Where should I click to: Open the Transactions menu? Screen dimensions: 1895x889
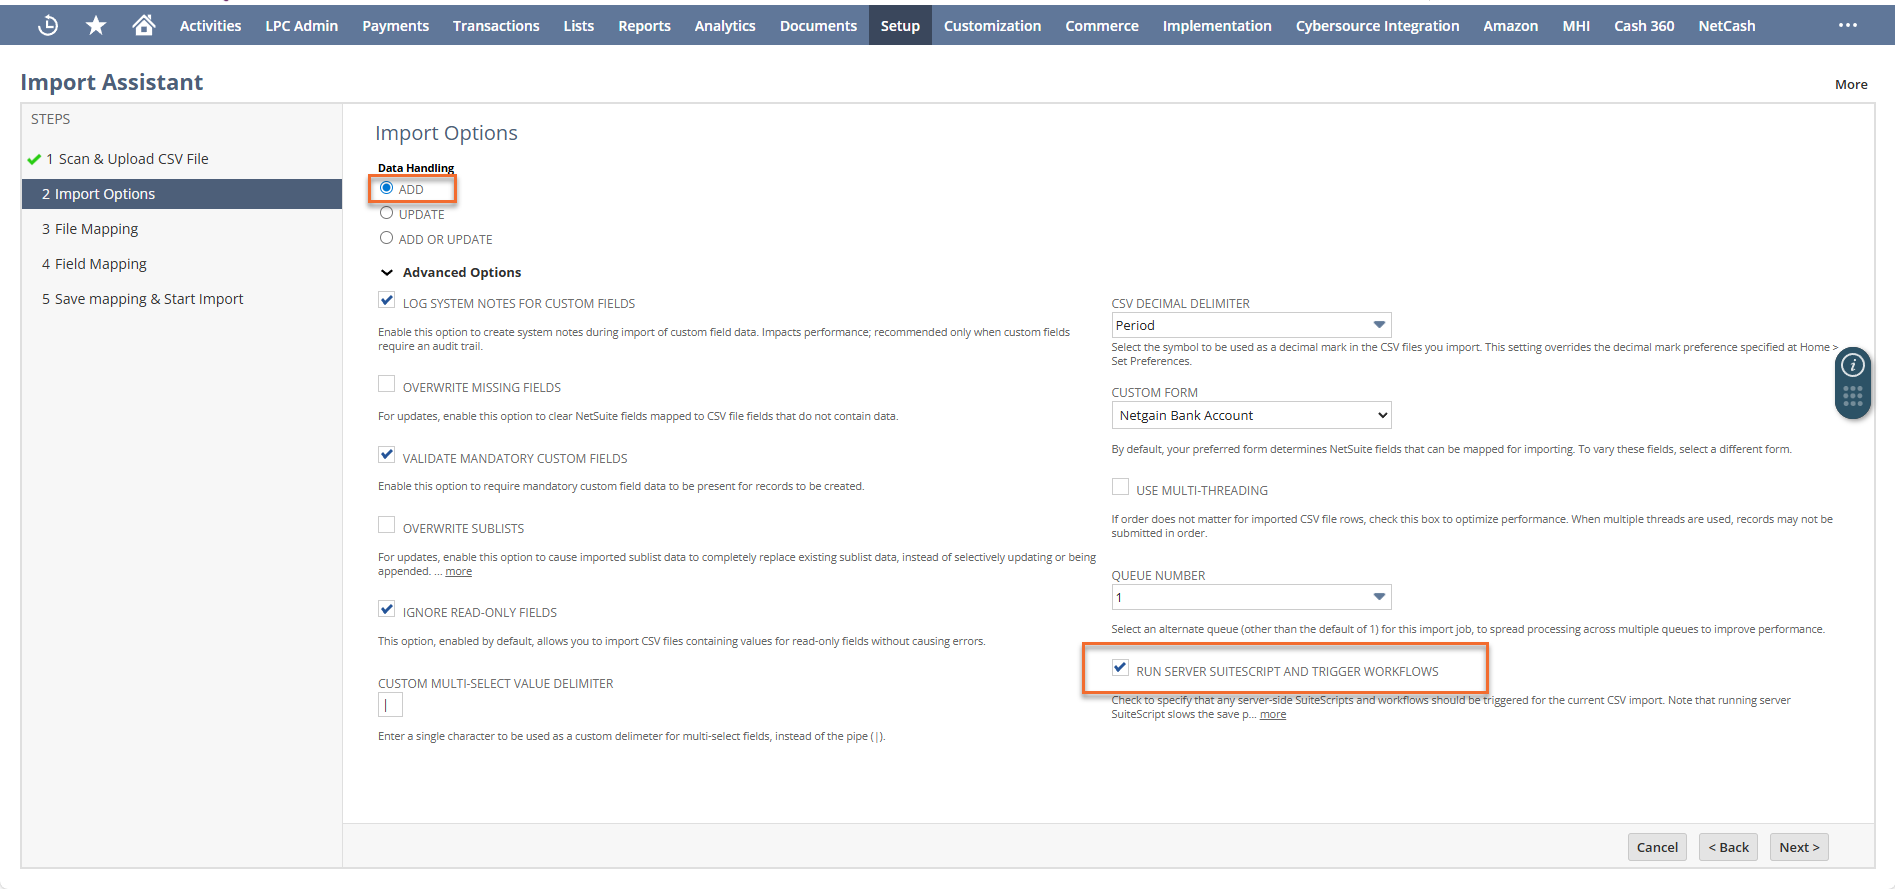495,26
